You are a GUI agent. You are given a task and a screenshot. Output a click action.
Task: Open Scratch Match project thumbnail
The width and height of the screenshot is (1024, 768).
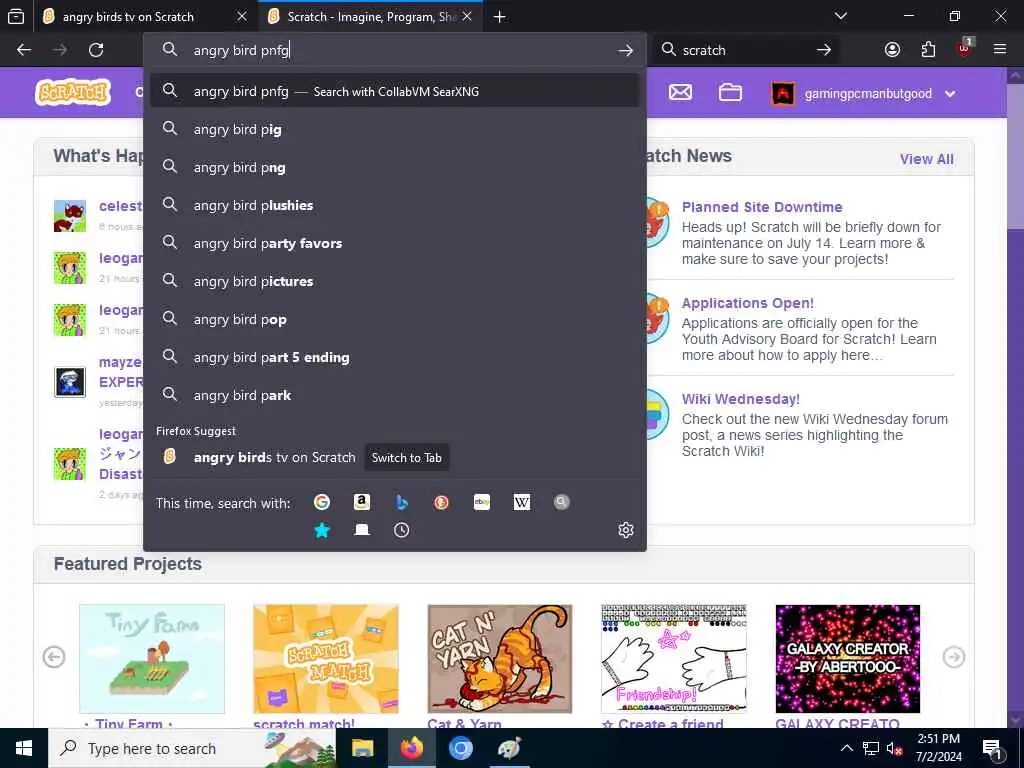pyautogui.click(x=326, y=658)
